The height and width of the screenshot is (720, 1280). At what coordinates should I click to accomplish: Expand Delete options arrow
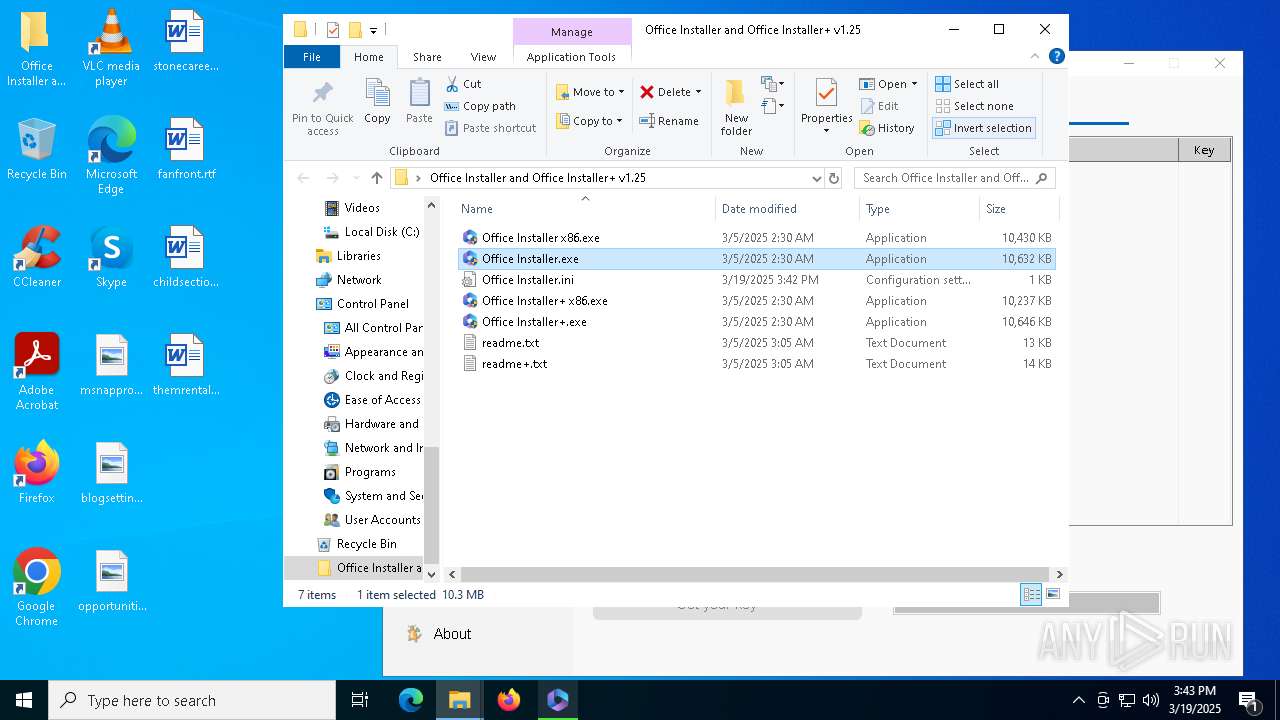click(698, 92)
